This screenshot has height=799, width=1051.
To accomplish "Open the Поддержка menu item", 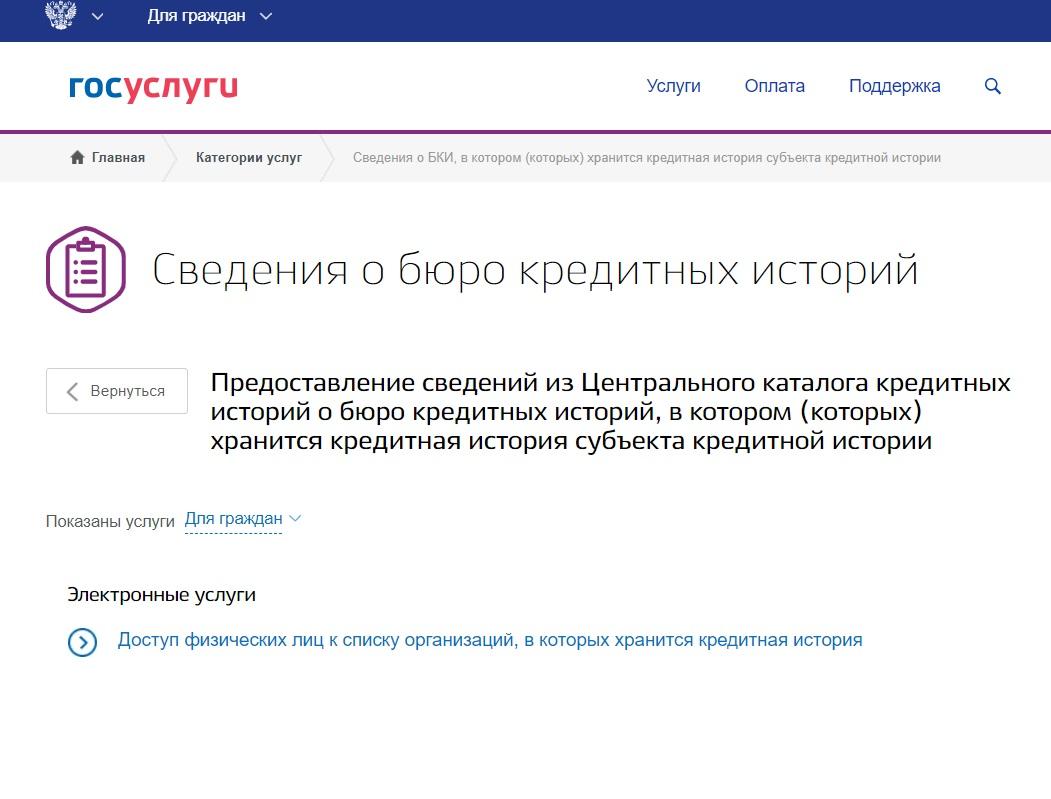I will pos(894,86).
